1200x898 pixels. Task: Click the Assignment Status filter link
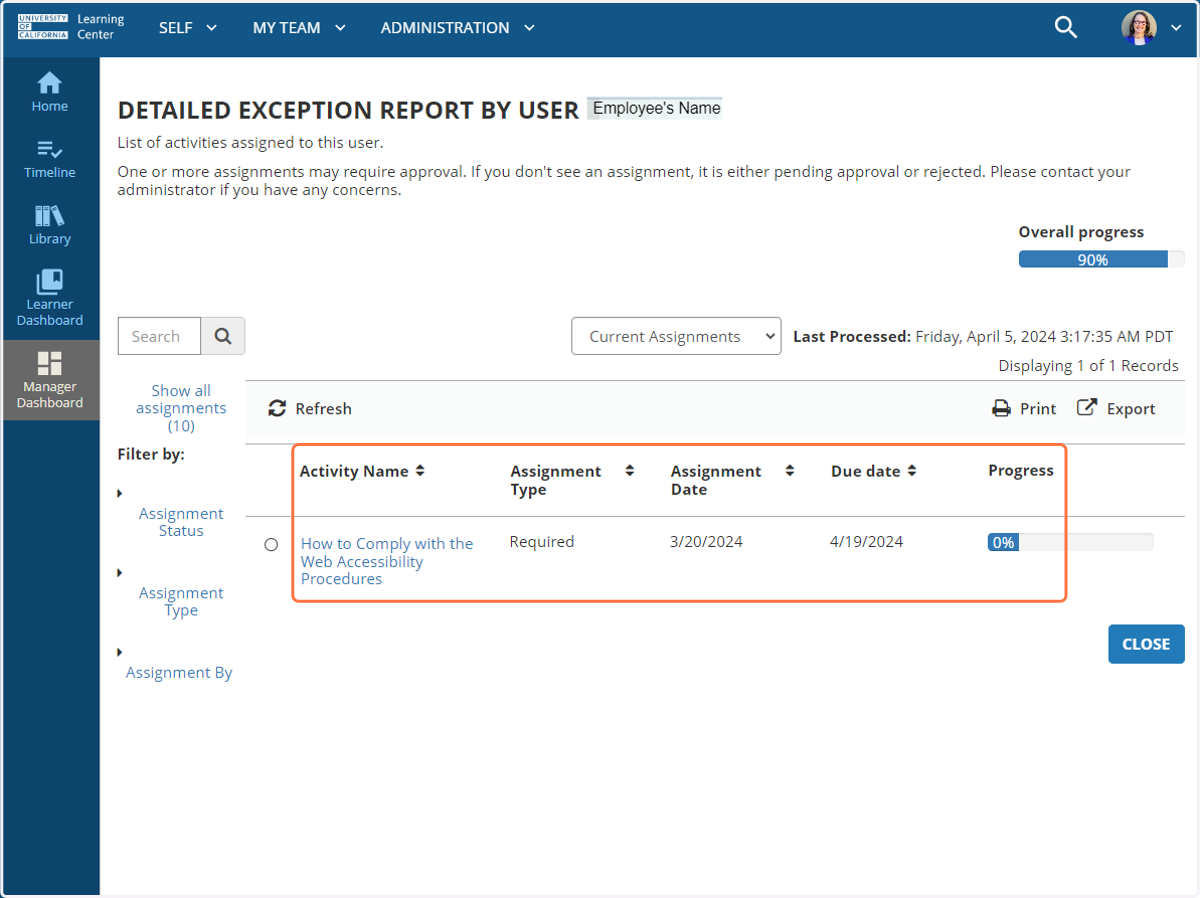pos(181,522)
